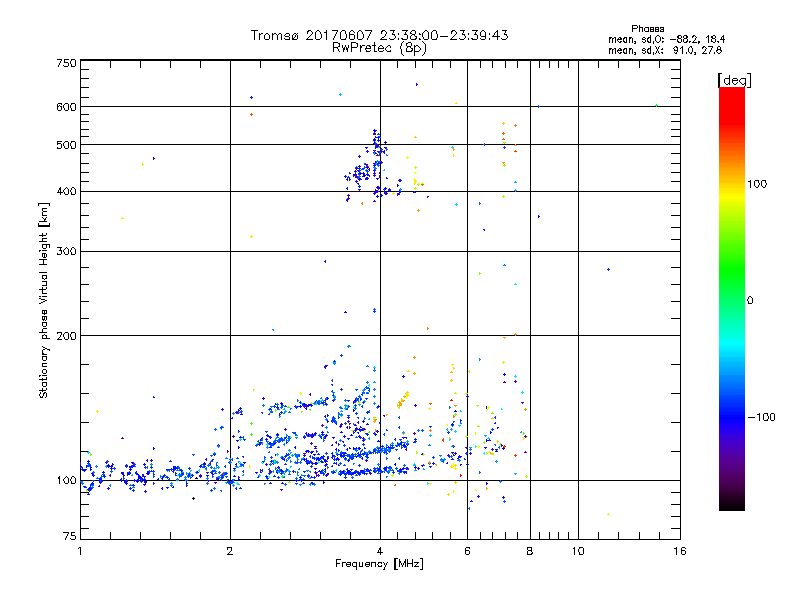Viewport: 800px width, 600px height.
Task: Click the x-axis label 'Frequency [MHz]'
Action: pyautogui.click(x=379, y=564)
